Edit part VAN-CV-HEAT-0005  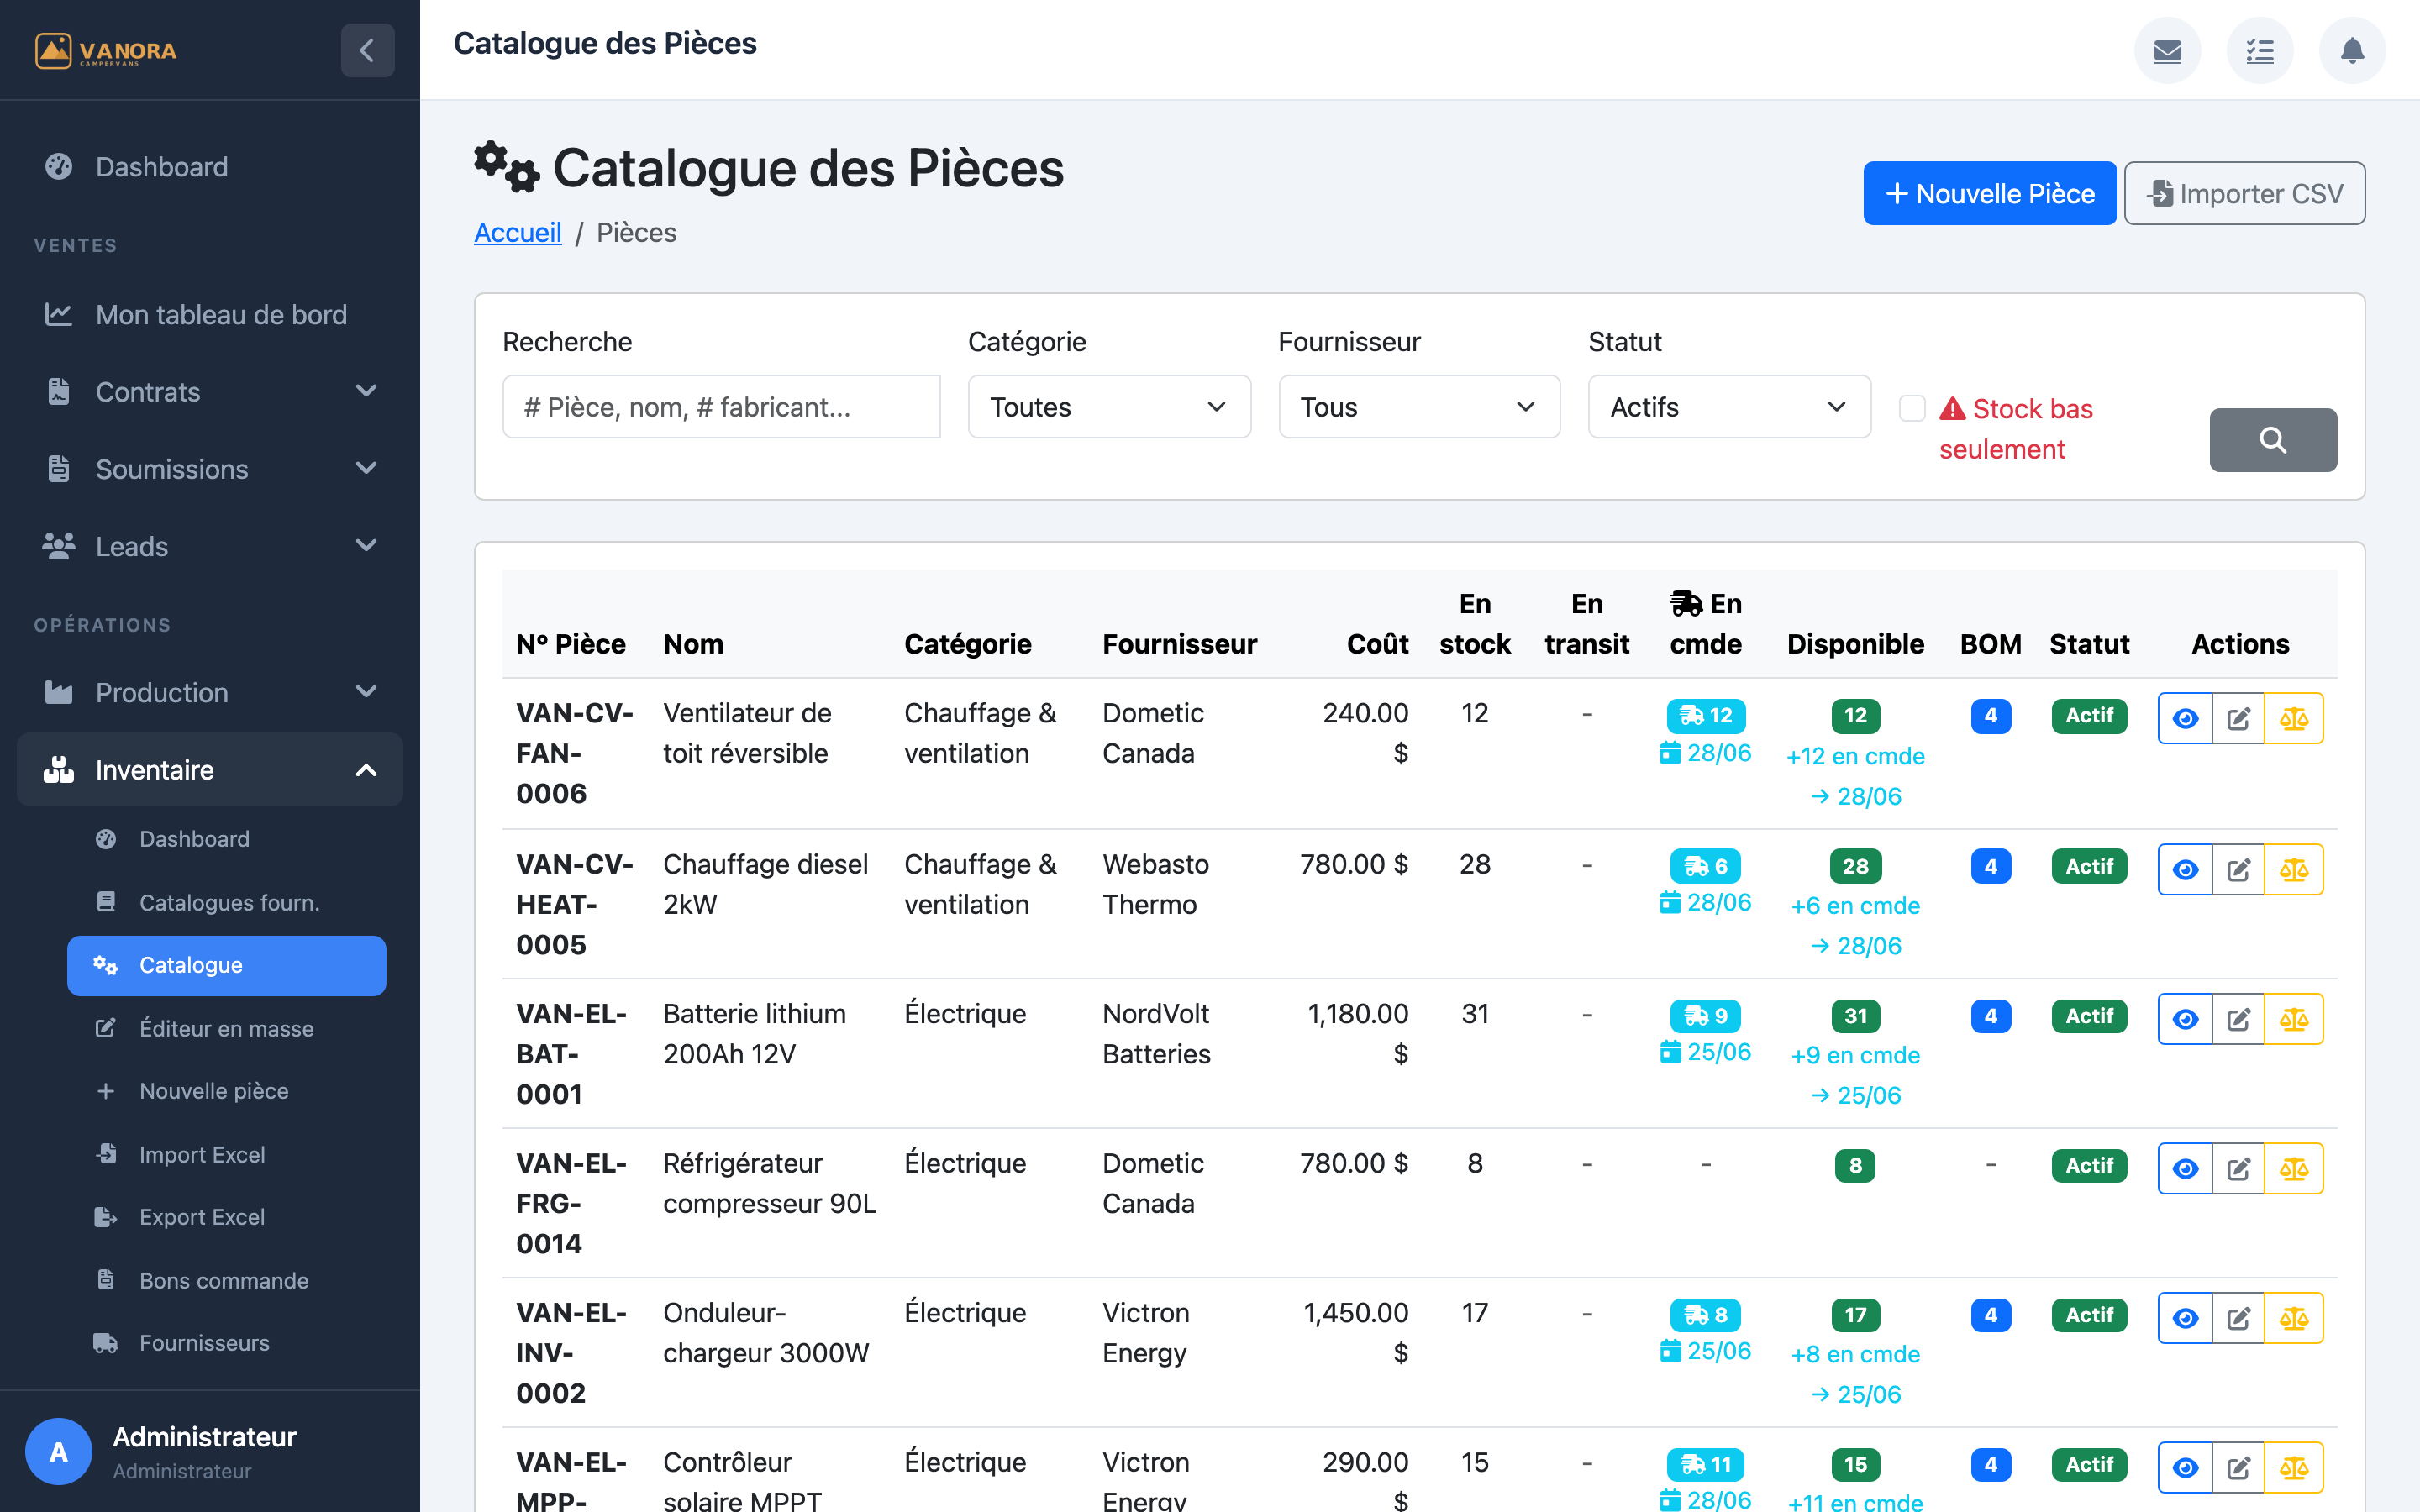click(x=2238, y=869)
